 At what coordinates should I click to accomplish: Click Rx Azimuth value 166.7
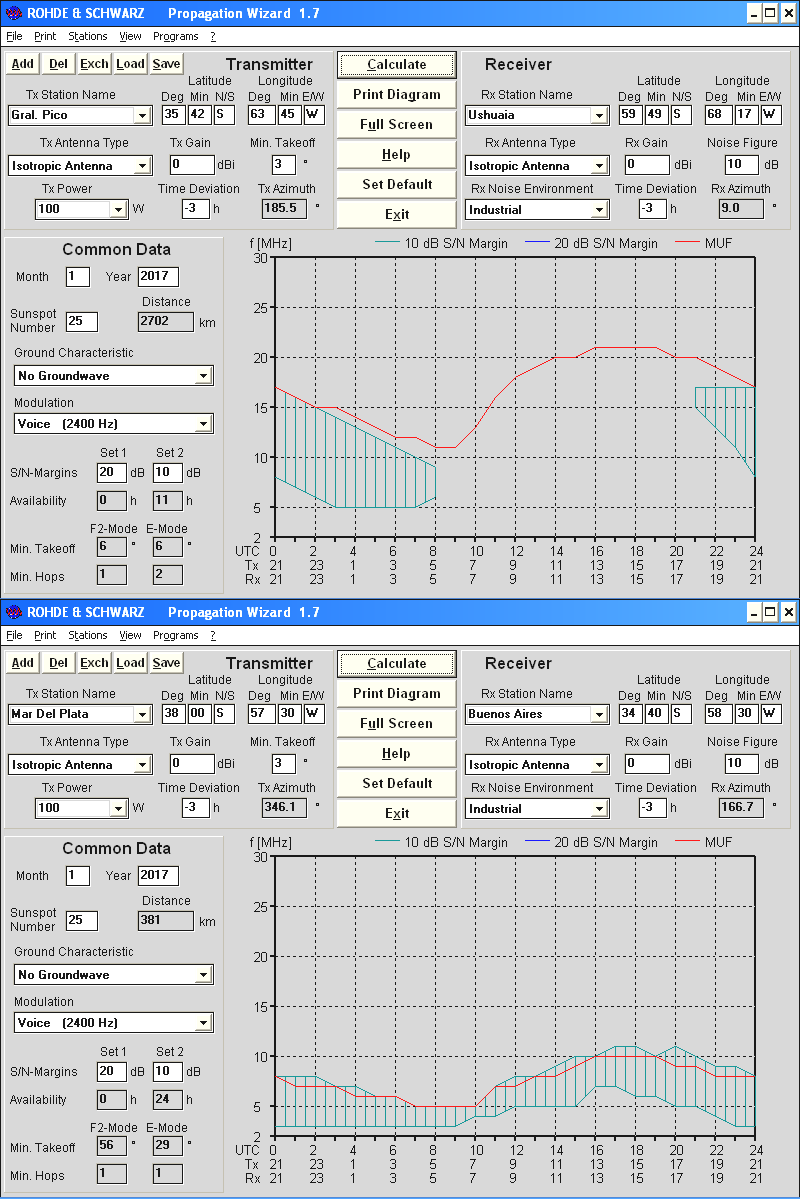click(x=741, y=807)
